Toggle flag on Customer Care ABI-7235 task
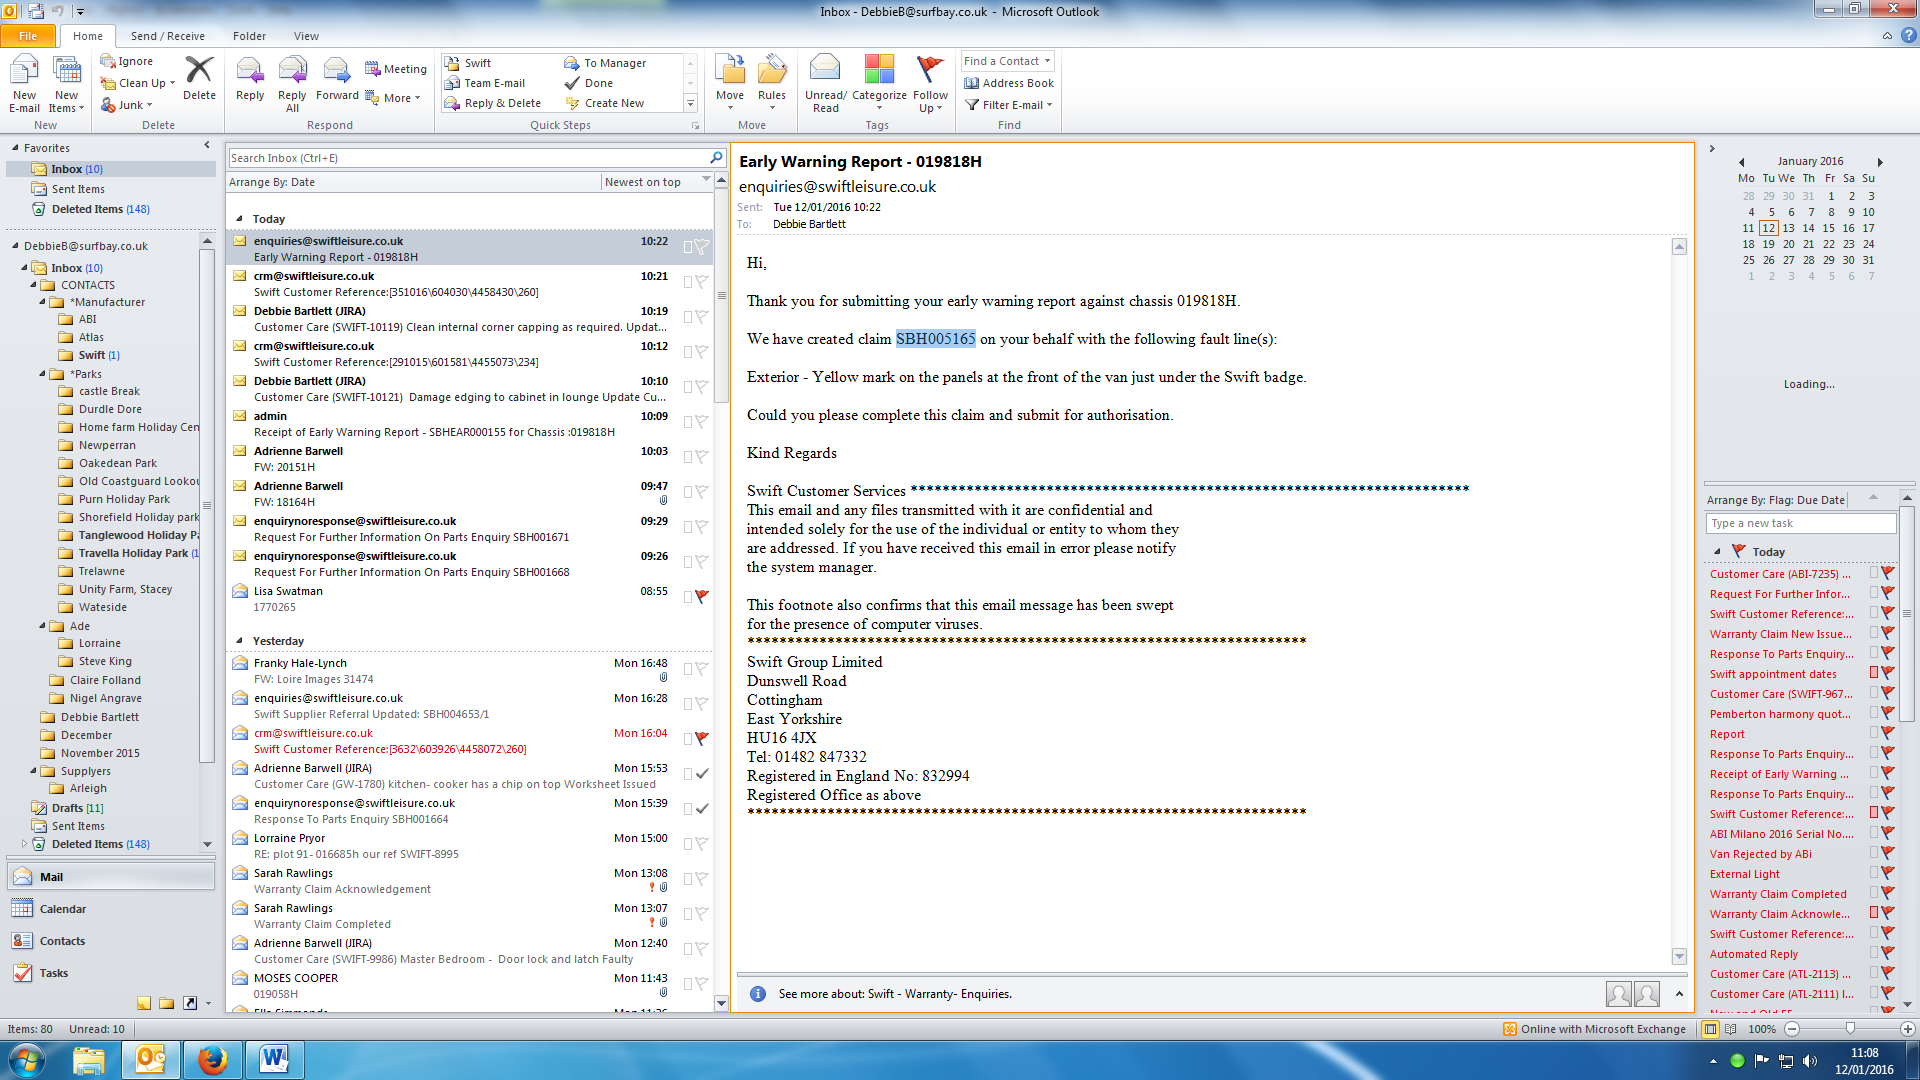 coord(1888,574)
